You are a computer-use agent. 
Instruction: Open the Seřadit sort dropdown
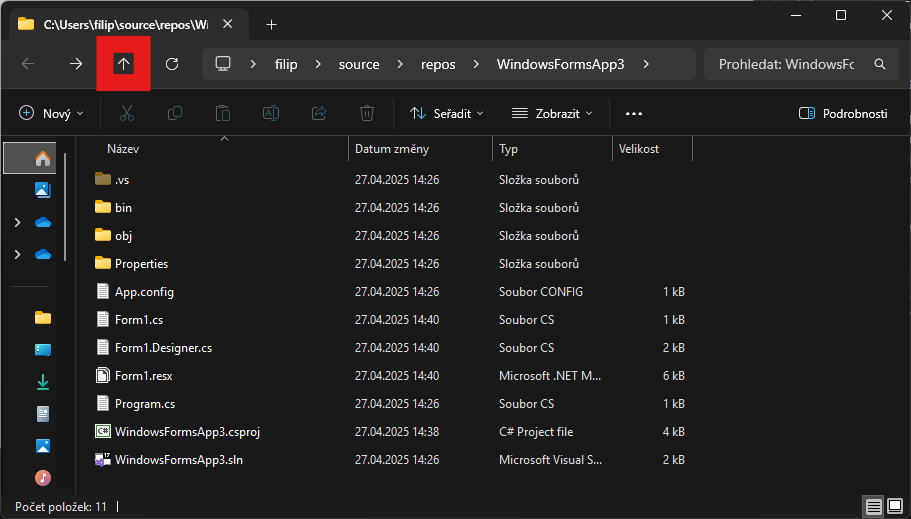point(447,113)
